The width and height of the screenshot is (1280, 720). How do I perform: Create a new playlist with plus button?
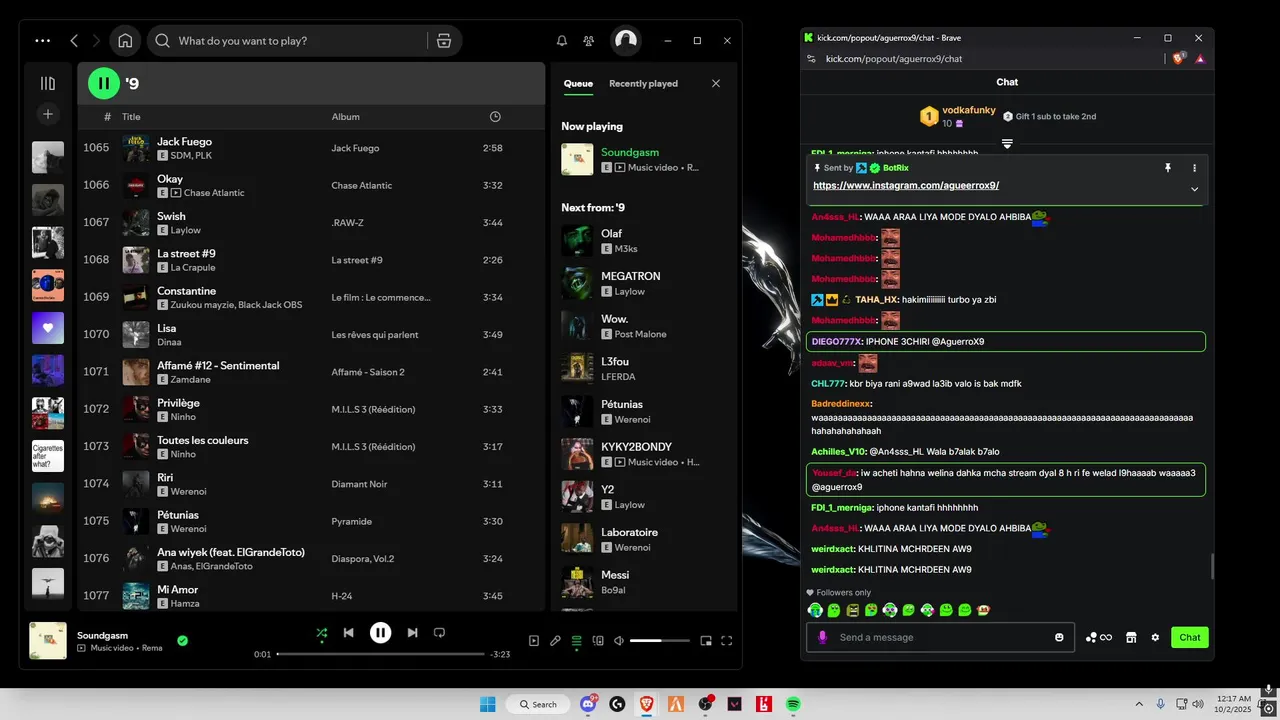(x=47, y=114)
